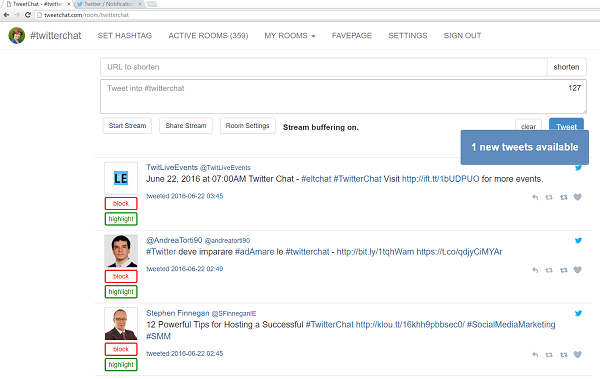Open AndreaTorti90 profile photo
This screenshot has width=600, height=379.
pos(121,251)
